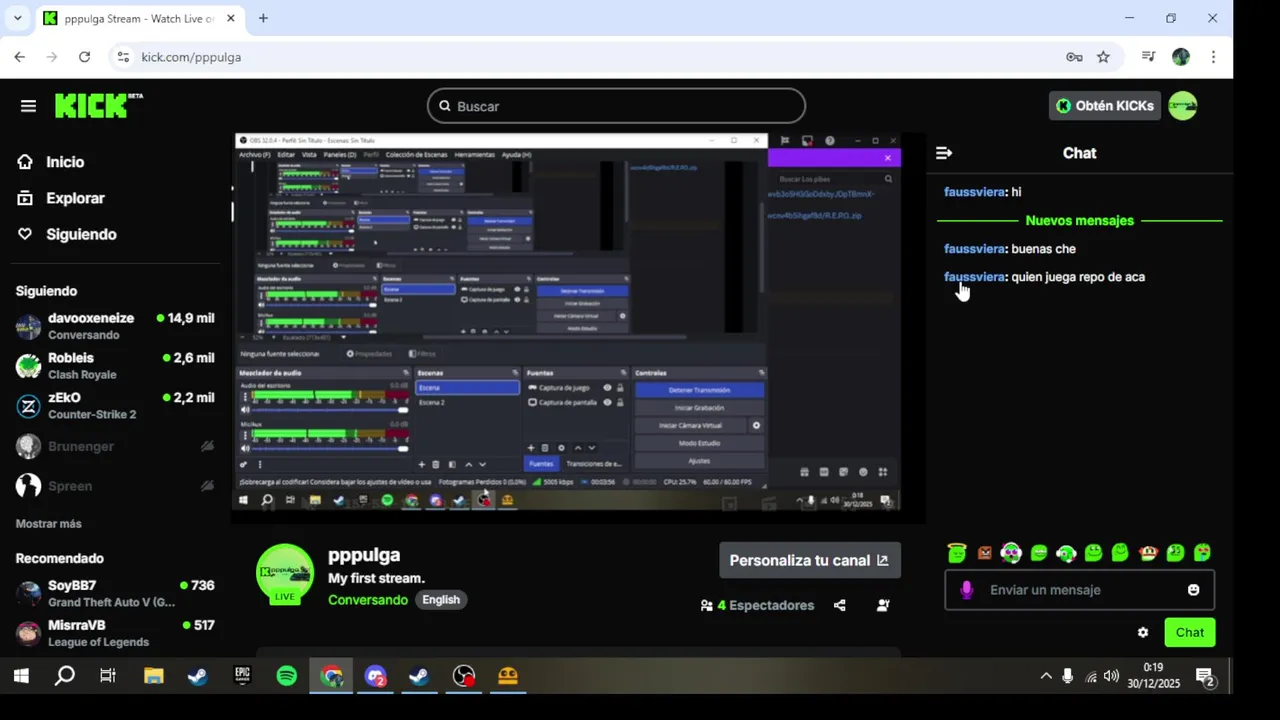Open Windows notification center icon
Screen dimensions: 1280x720
tap(1205, 677)
